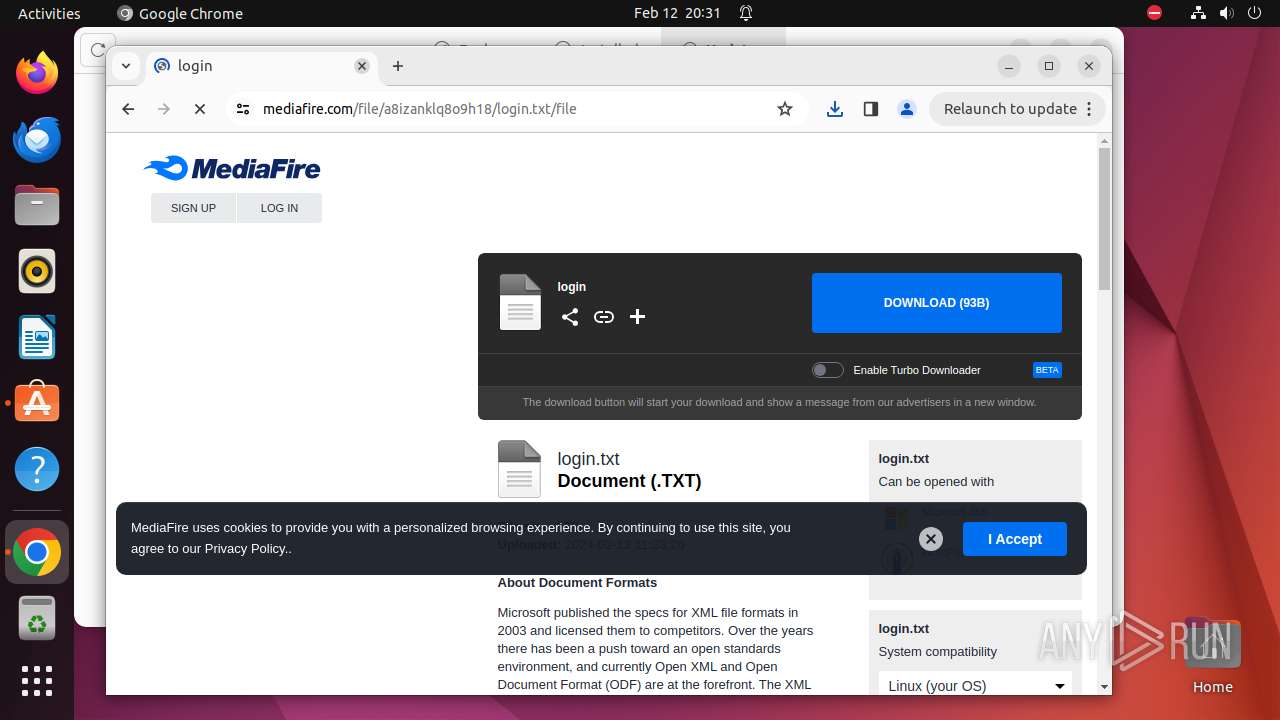This screenshot has height=720, width=1280.
Task: Open Chrome three-dot menu
Action: click(x=1089, y=109)
